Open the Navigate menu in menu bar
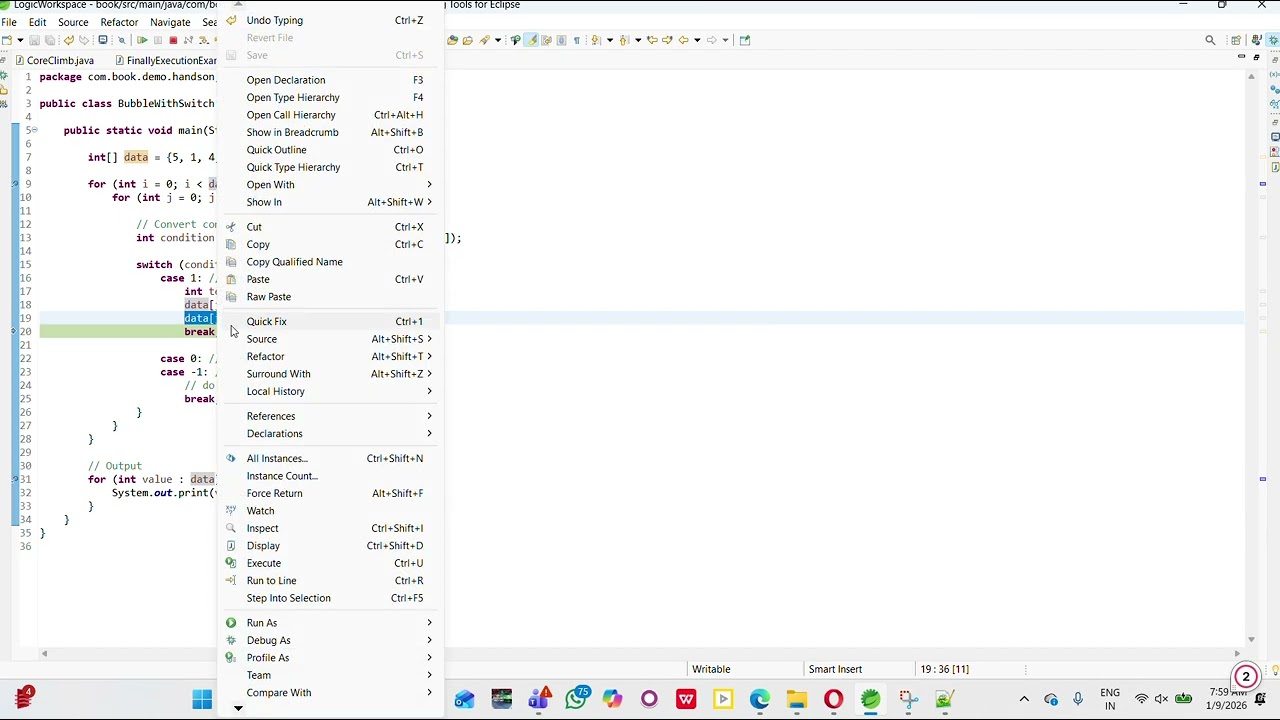The image size is (1280, 720). (170, 22)
